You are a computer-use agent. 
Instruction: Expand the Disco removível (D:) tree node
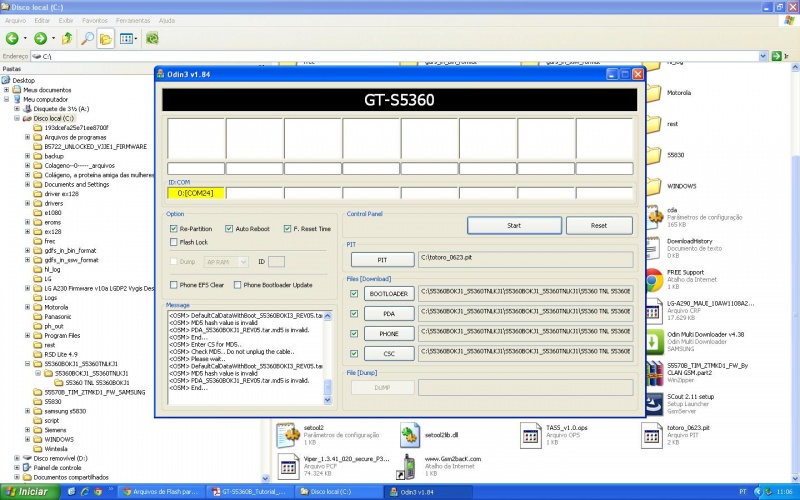[x=17, y=458]
